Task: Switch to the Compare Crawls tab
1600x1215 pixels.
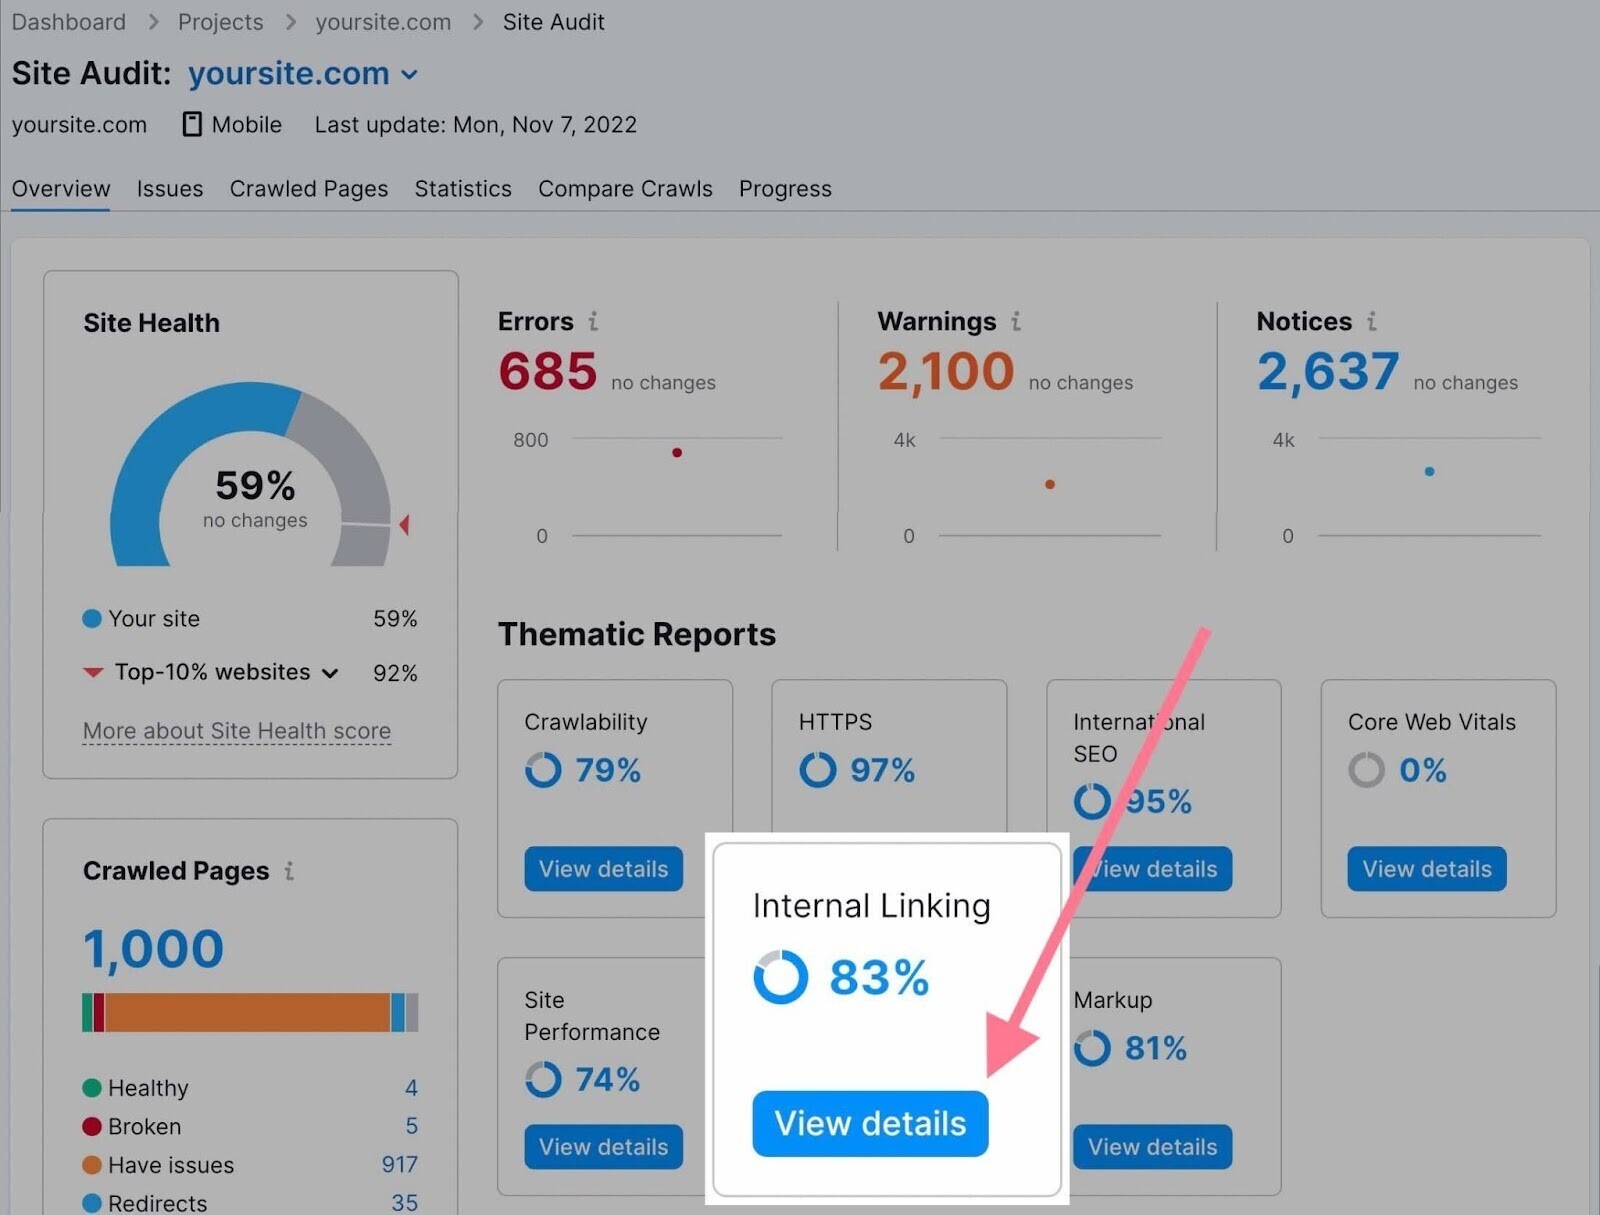Action: 625,189
